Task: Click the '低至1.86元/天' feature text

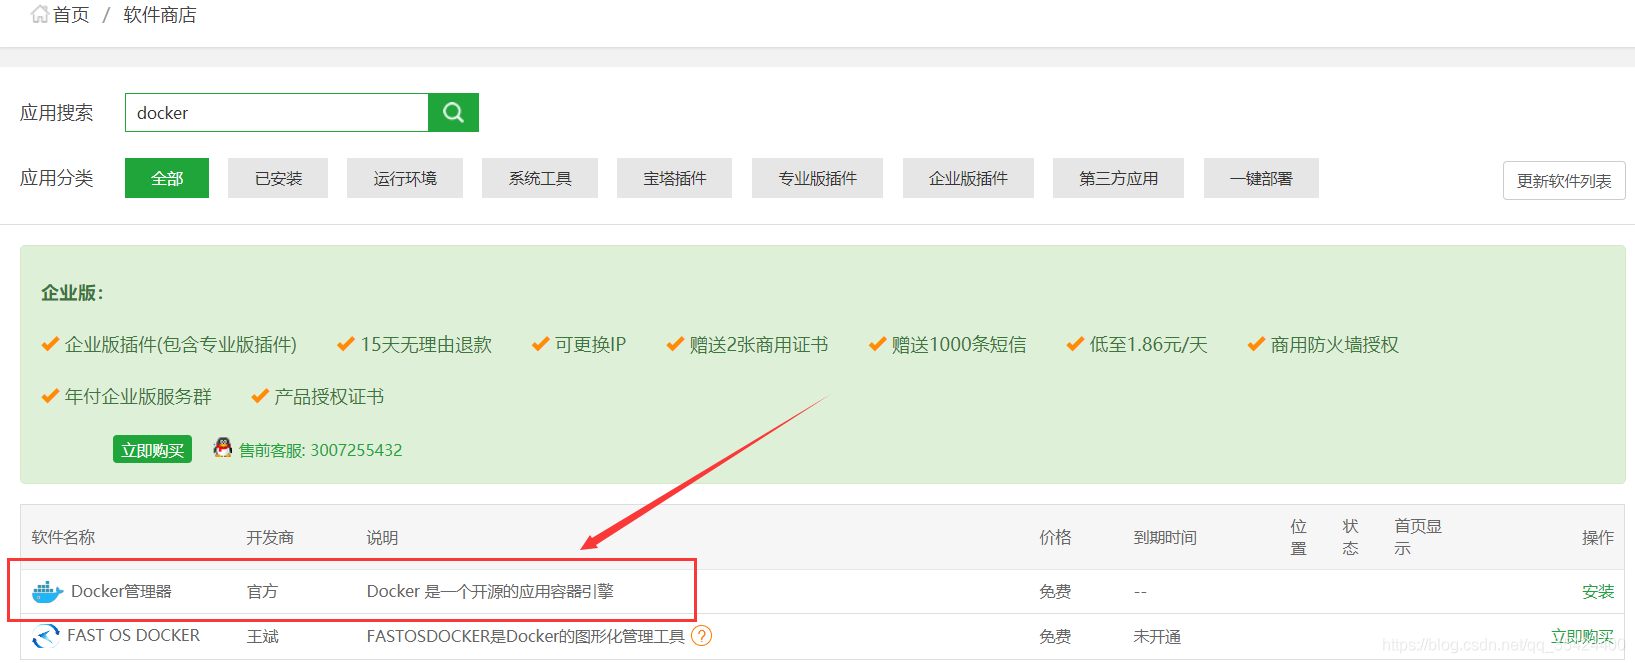Action: 1148,345
